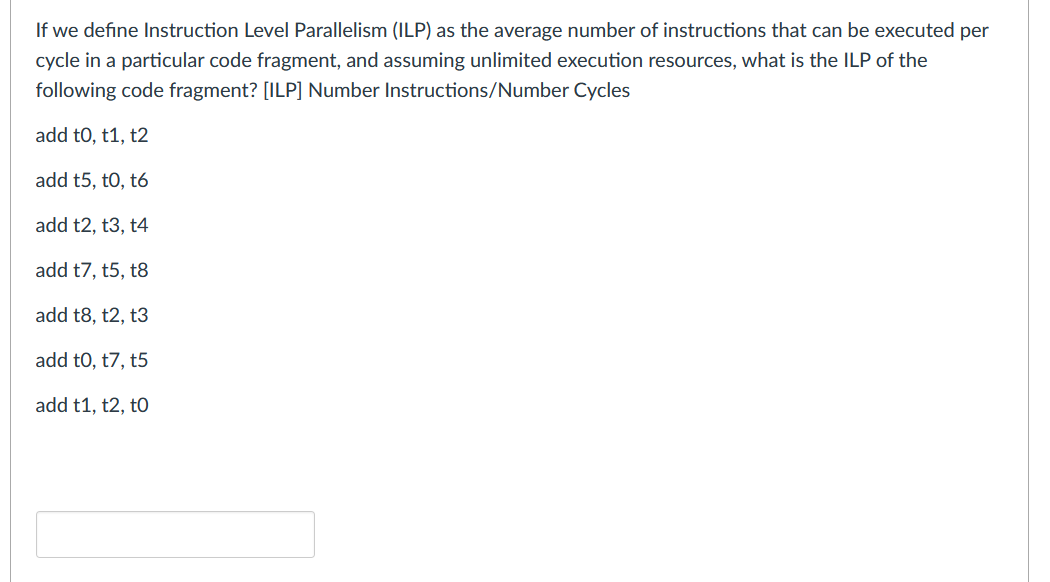Viewport: 1050px width, 582px height.
Task: Select the instruction line add t1, t2, t0
Action: [92, 405]
